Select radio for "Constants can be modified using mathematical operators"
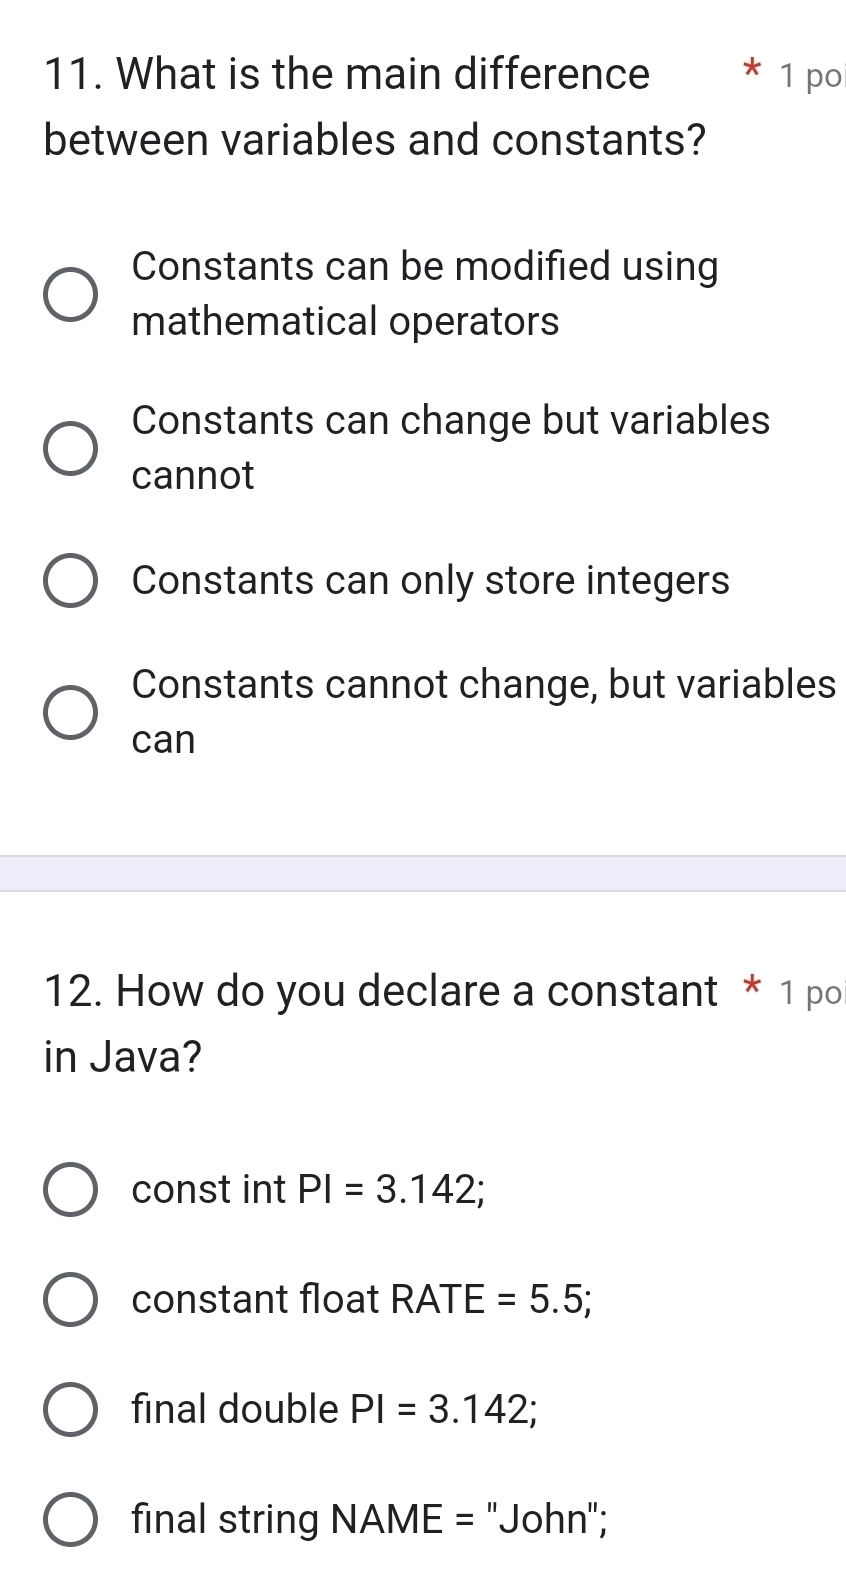 (x=71, y=295)
